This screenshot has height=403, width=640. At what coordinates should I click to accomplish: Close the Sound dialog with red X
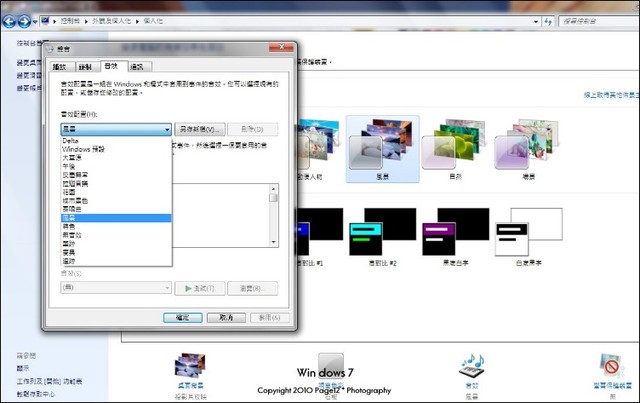[281, 47]
